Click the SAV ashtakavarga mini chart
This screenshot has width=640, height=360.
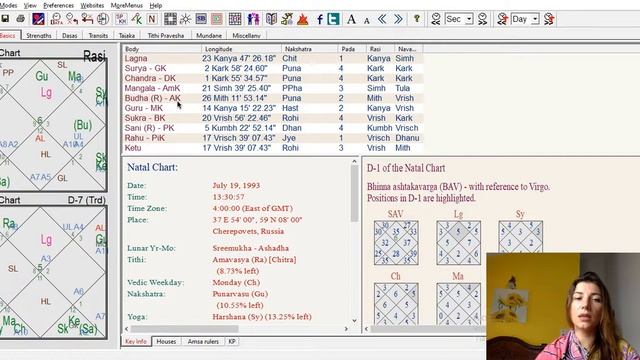point(396,243)
